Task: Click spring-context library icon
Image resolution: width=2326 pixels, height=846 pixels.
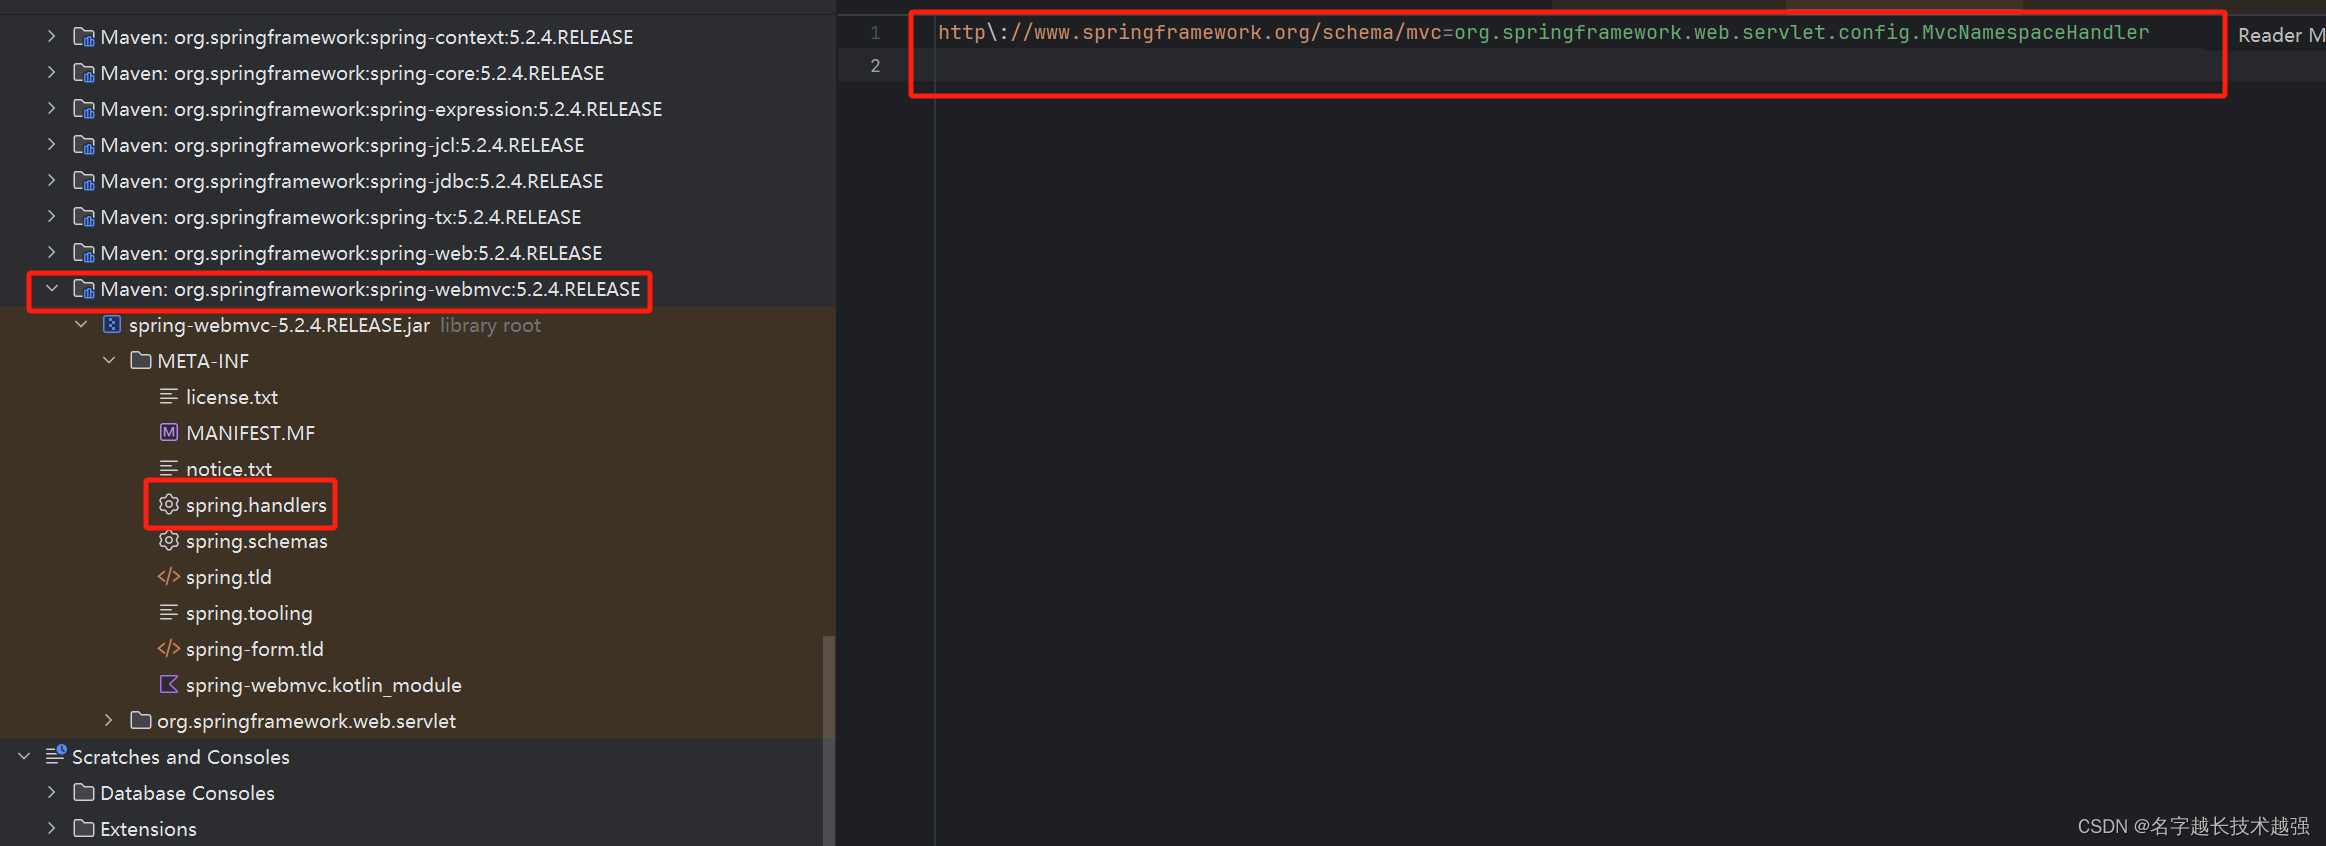Action: pyautogui.click(x=84, y=37)
